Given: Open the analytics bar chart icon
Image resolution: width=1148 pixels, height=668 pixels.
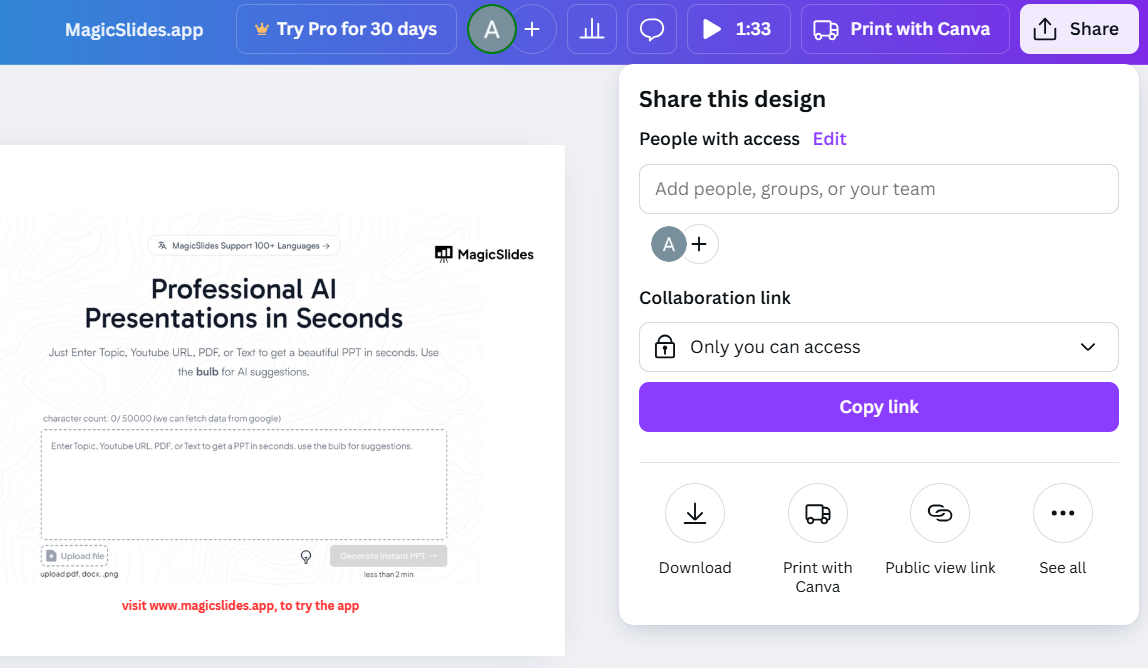Looking at the screenshot, I should tap(592, 29).
